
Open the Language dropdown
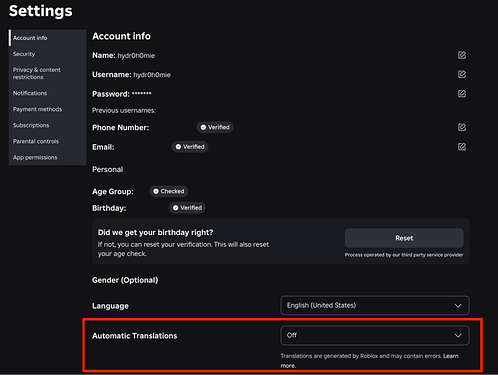(375, 305)
